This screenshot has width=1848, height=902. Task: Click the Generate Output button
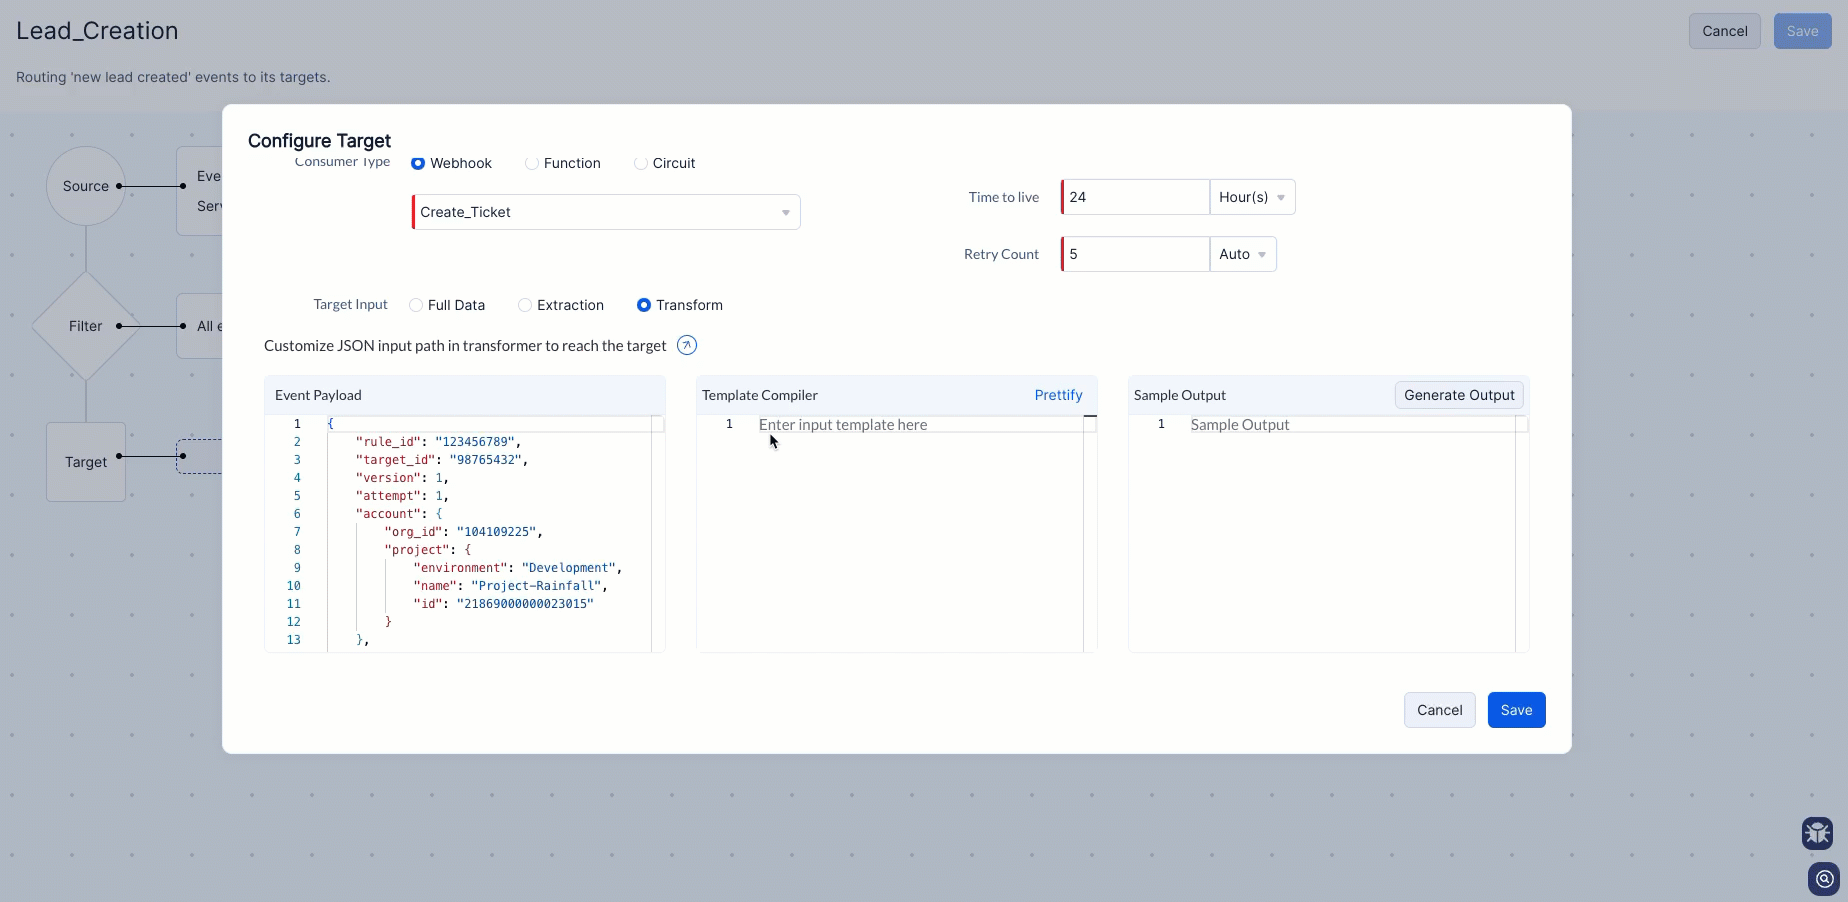[x=1458, y=395]
